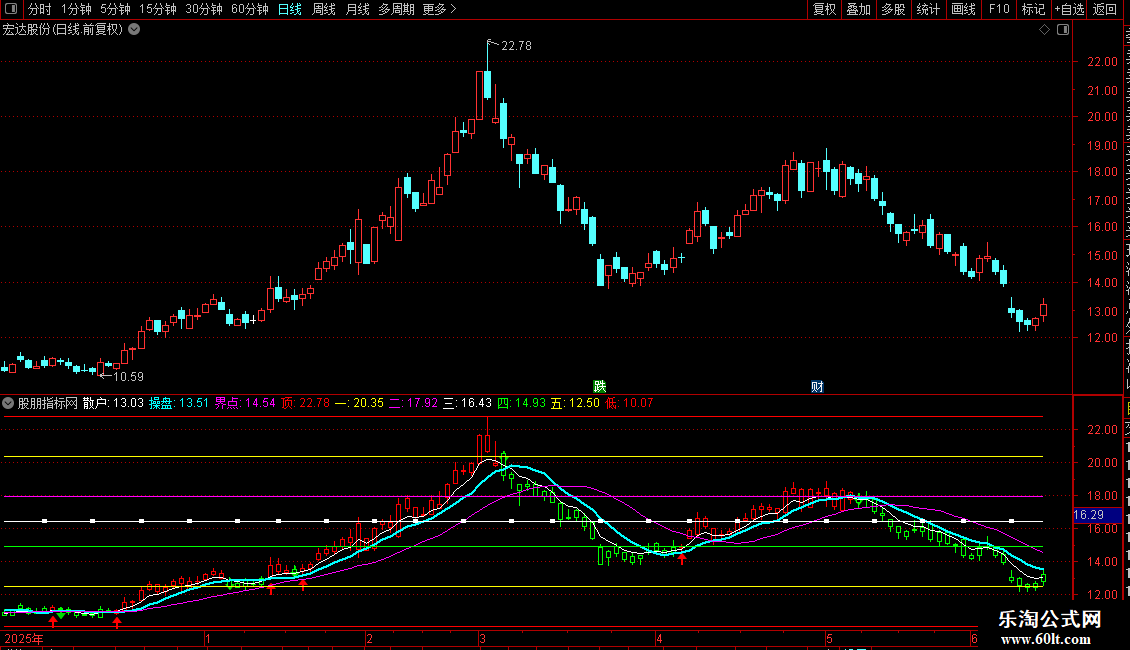
Task: Click the 操盘: 13.51 indicator value
Action: (179, 404)
